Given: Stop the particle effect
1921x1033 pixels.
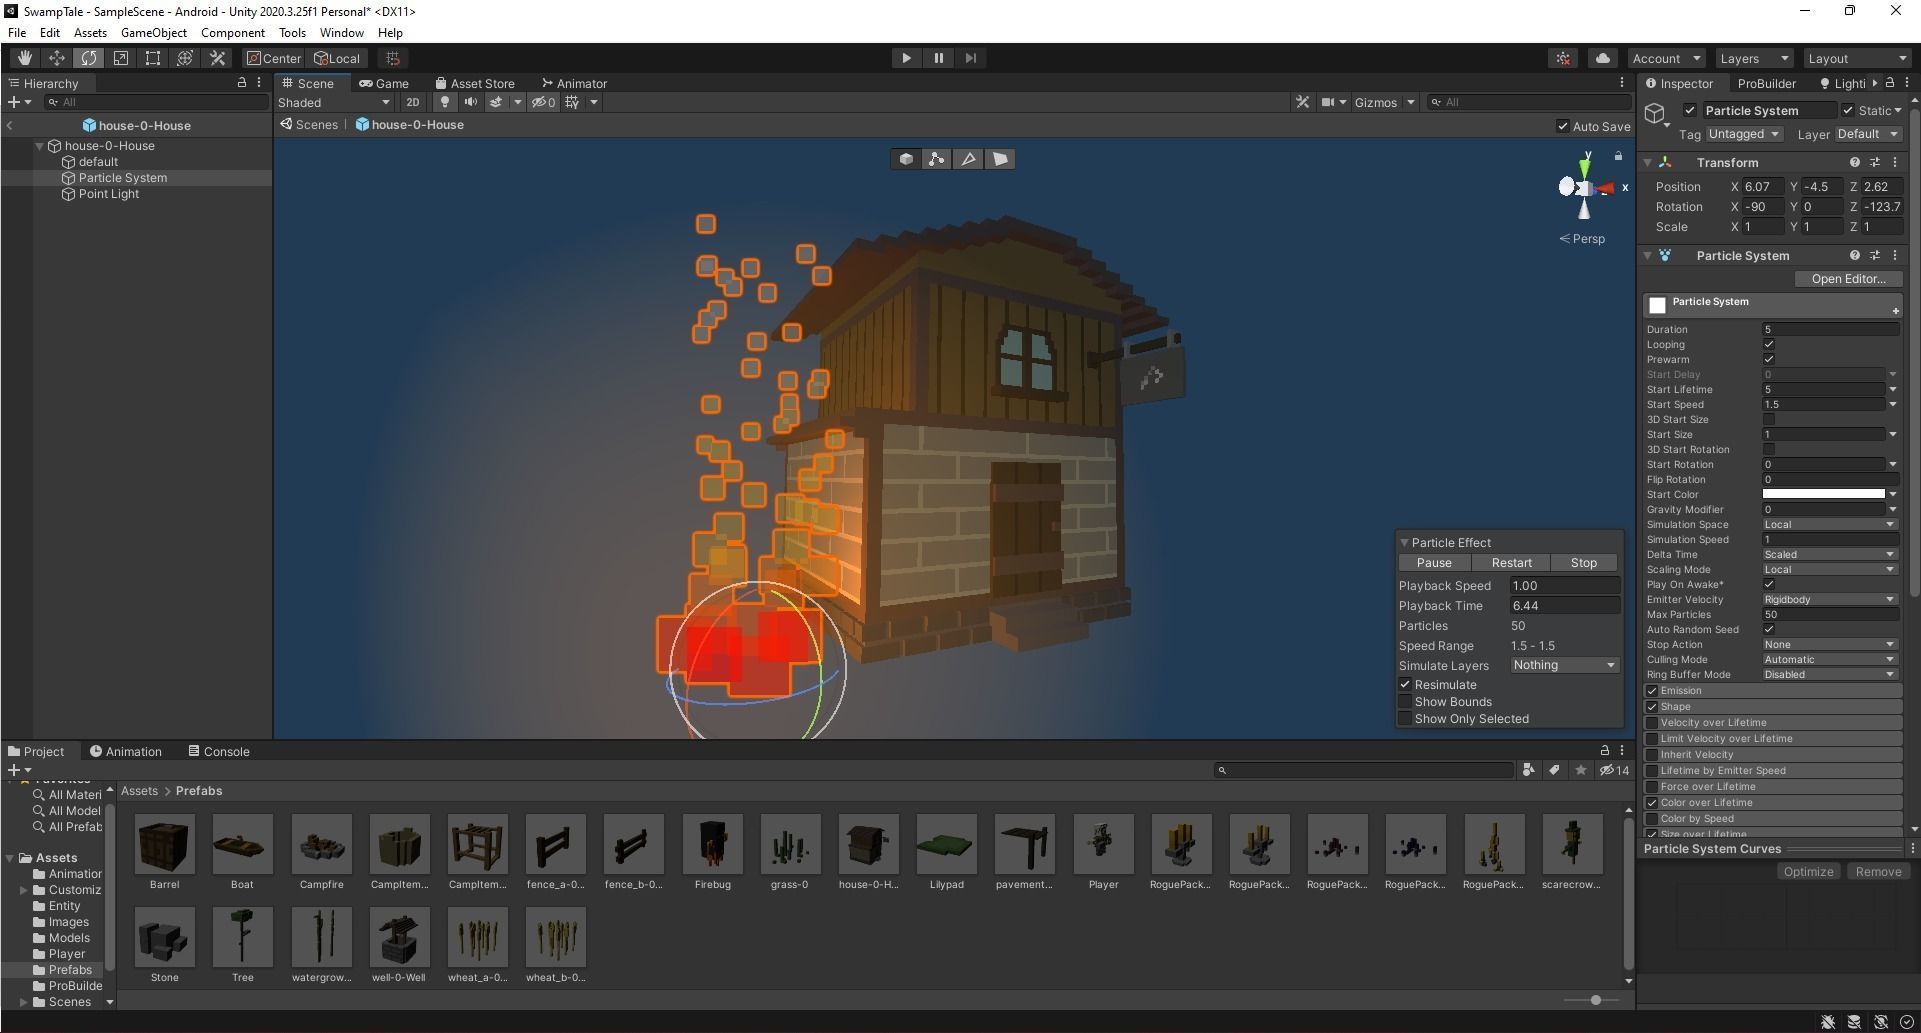Looking at the screenshot, I should click(x=1584, y=563).
